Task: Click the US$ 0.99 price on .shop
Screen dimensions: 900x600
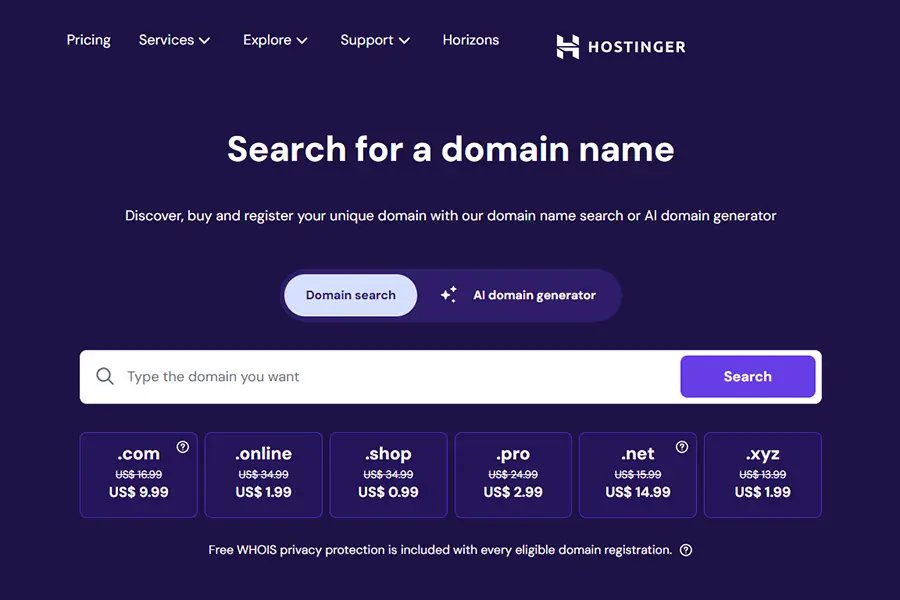Action: coord(389,492)
